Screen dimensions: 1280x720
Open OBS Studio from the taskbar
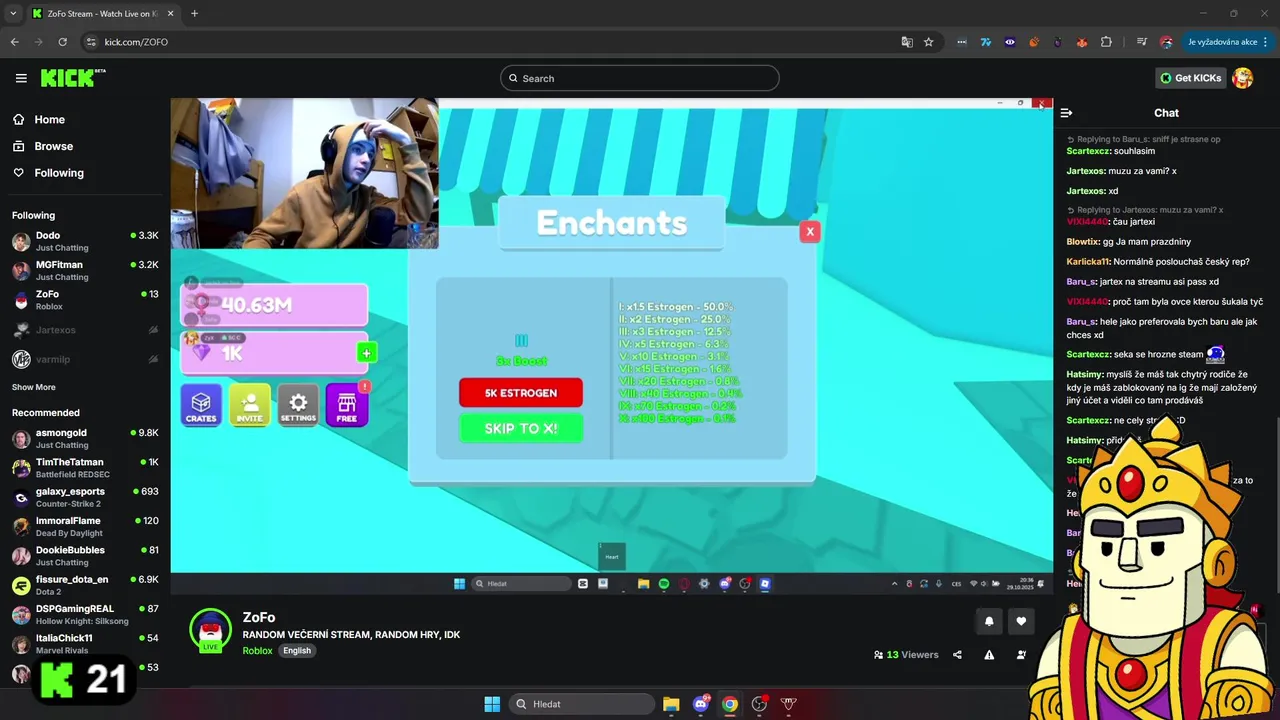click(x=759, y=704)
